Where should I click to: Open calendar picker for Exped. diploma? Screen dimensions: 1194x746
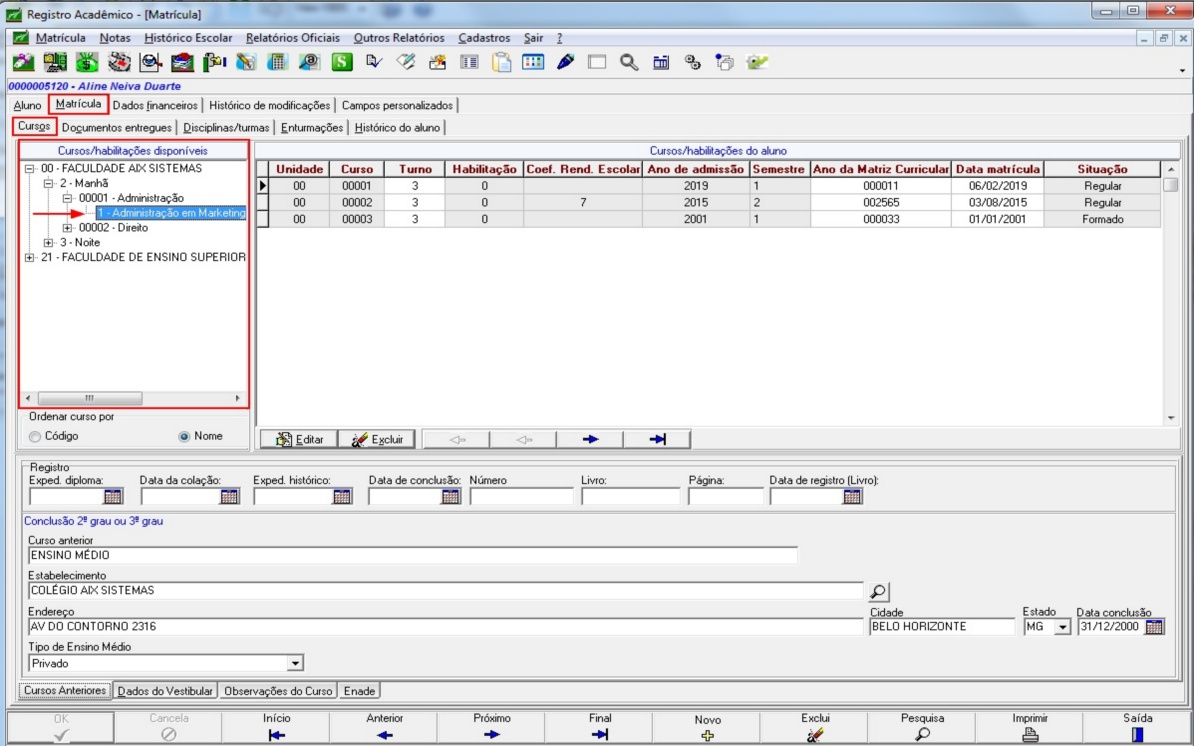pyautogui.click(x=113, y=496)
